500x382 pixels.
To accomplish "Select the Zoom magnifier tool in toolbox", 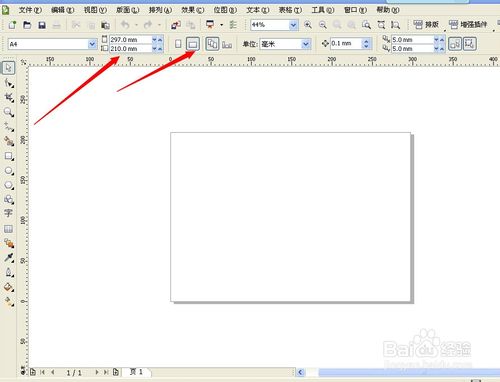I will pos(9,112).
